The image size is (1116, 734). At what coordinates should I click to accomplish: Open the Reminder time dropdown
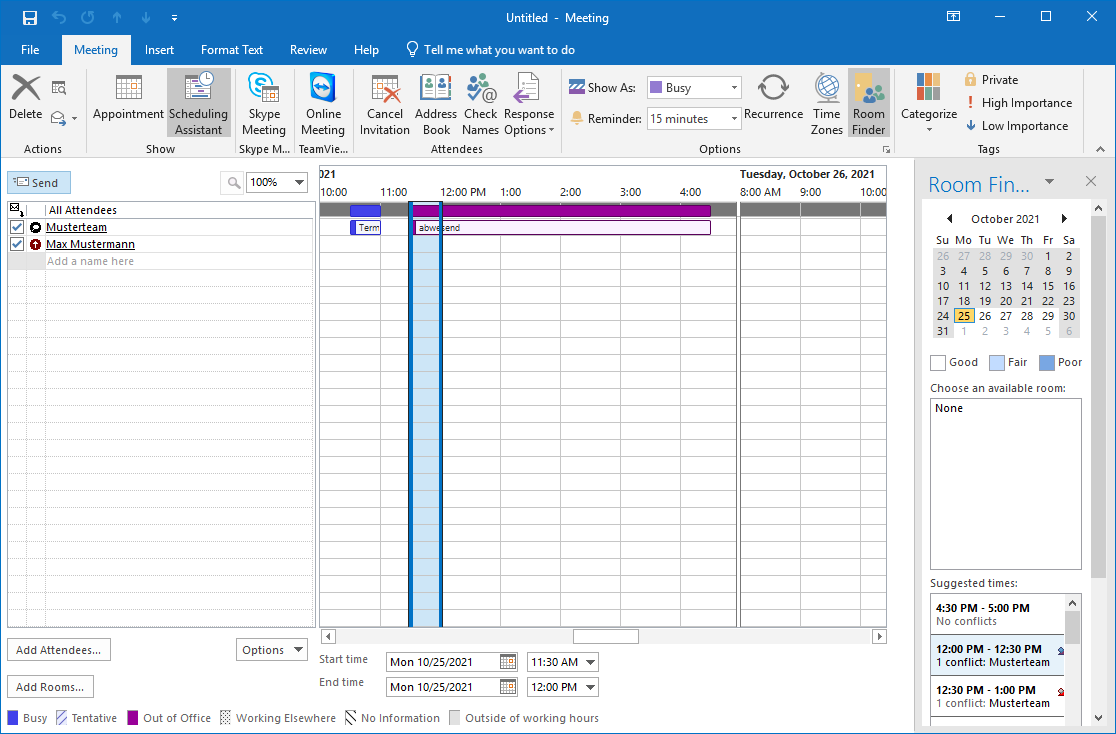(x=734, y=119)
